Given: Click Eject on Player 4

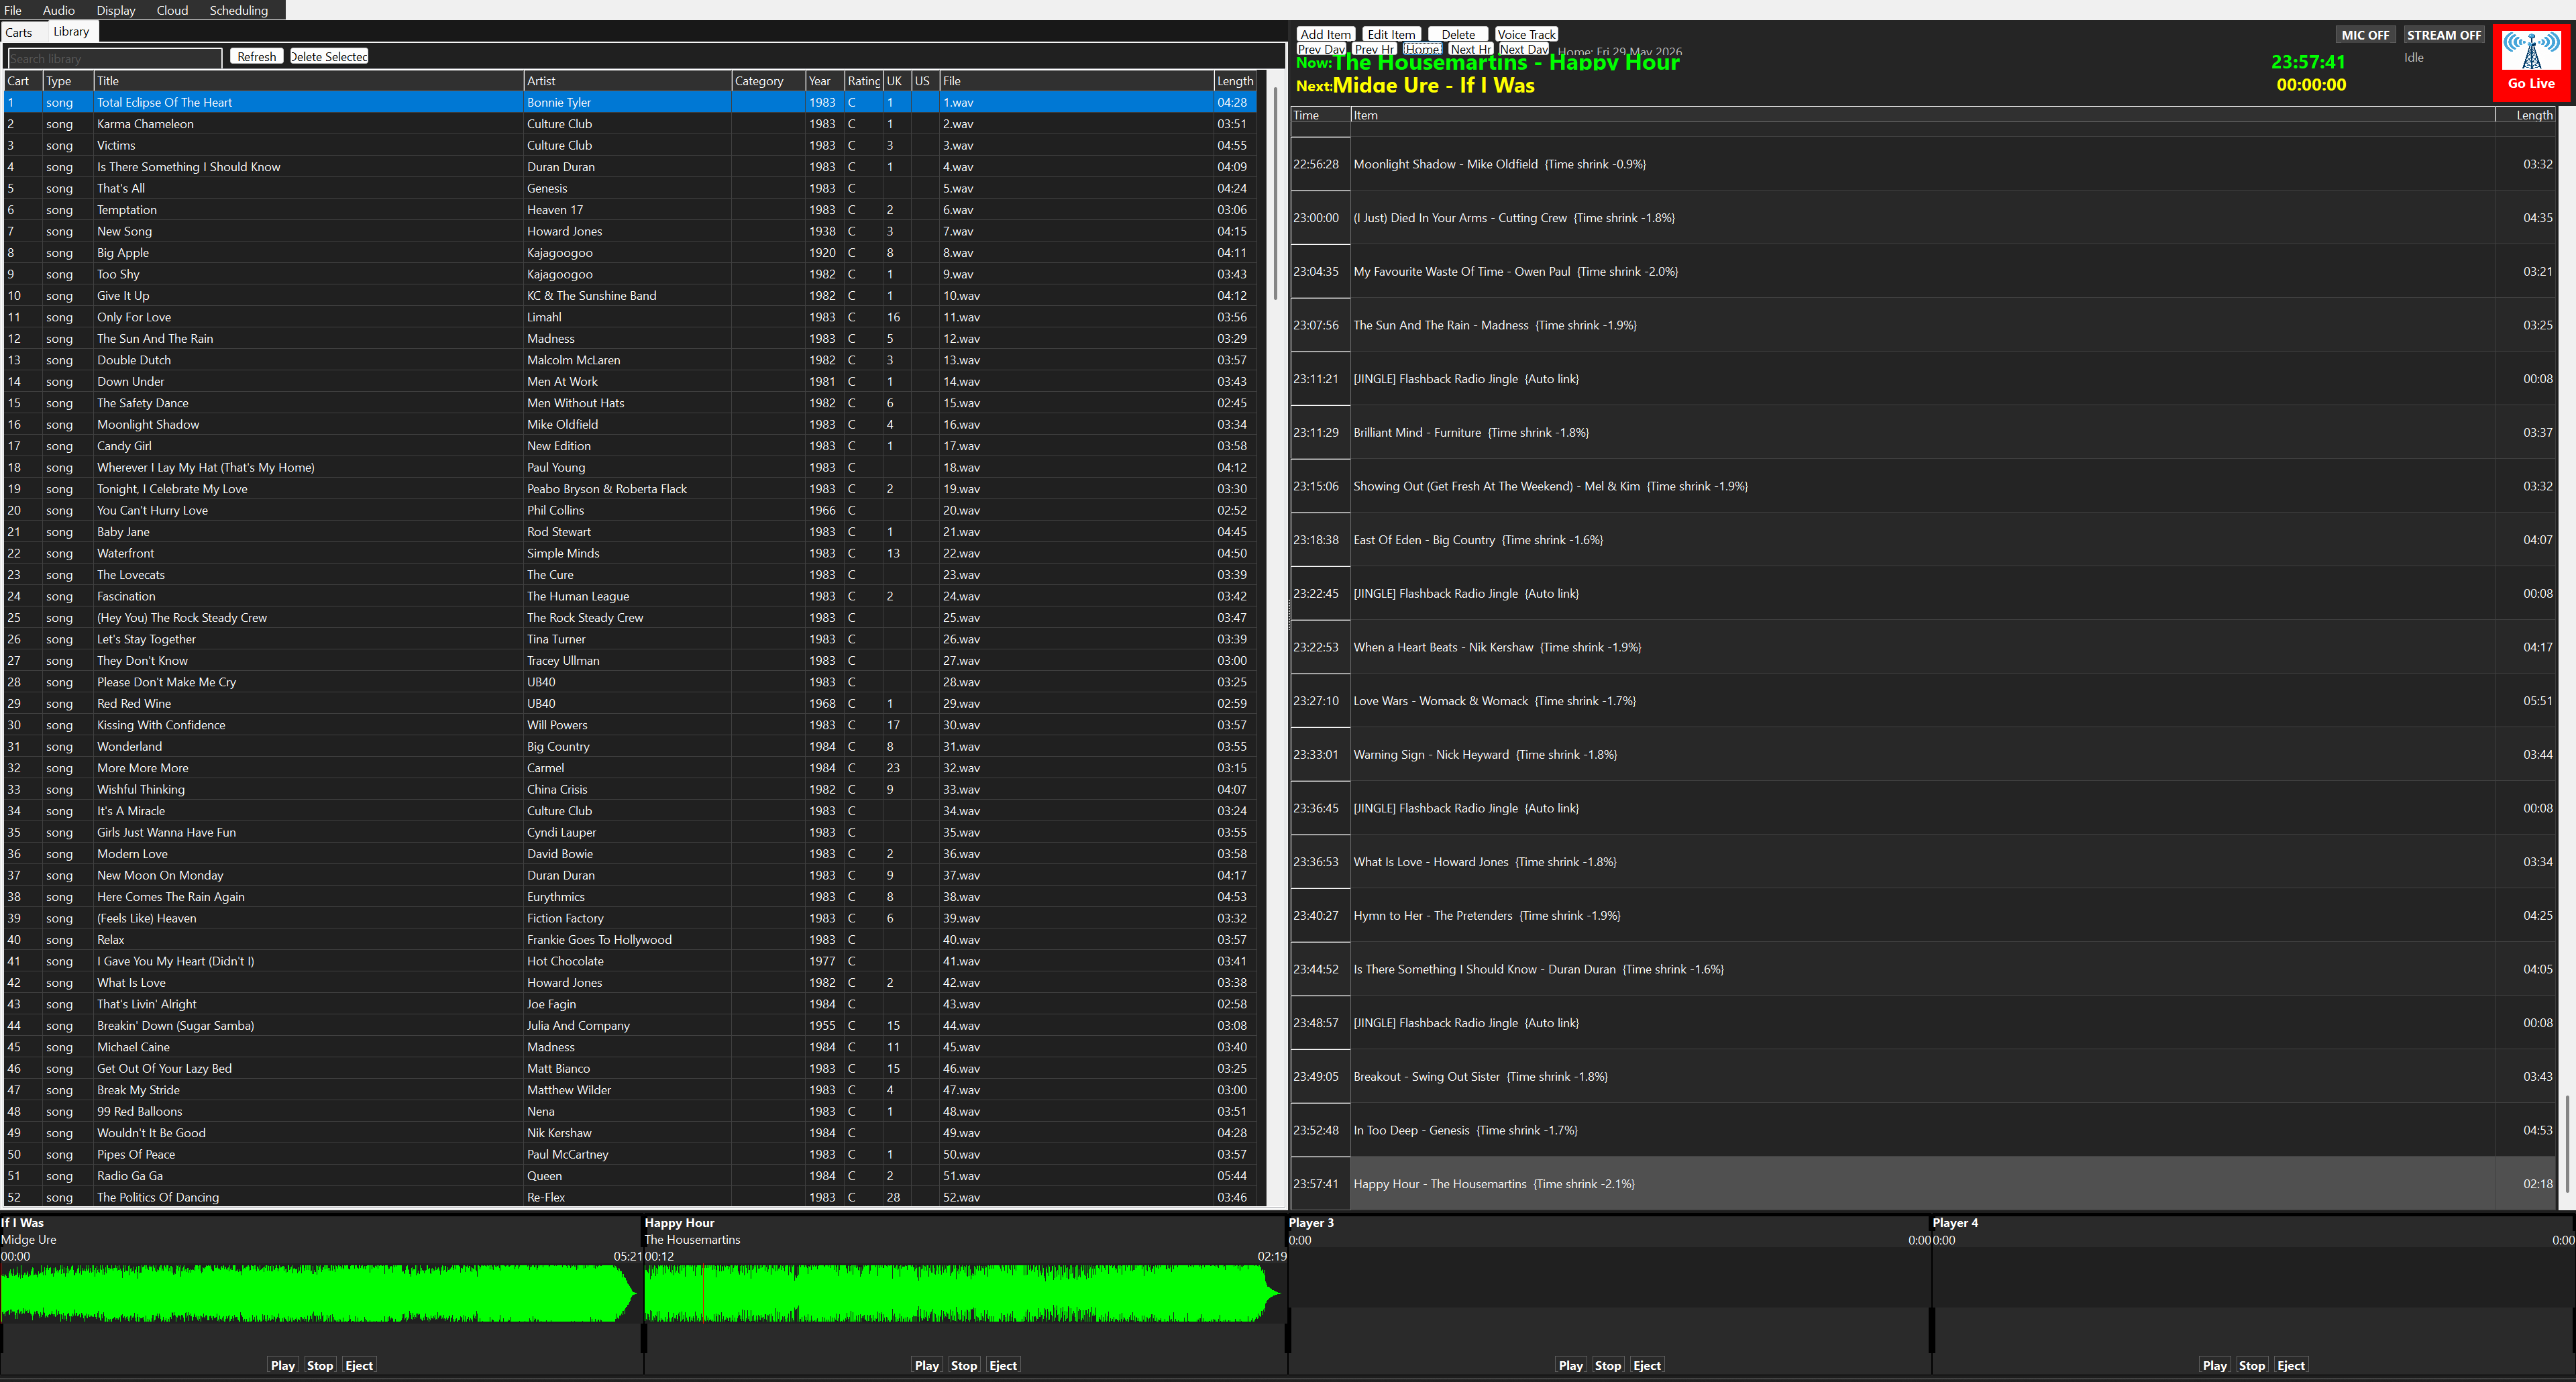Looking at the screenshot, I should tap(2291, 1365).
